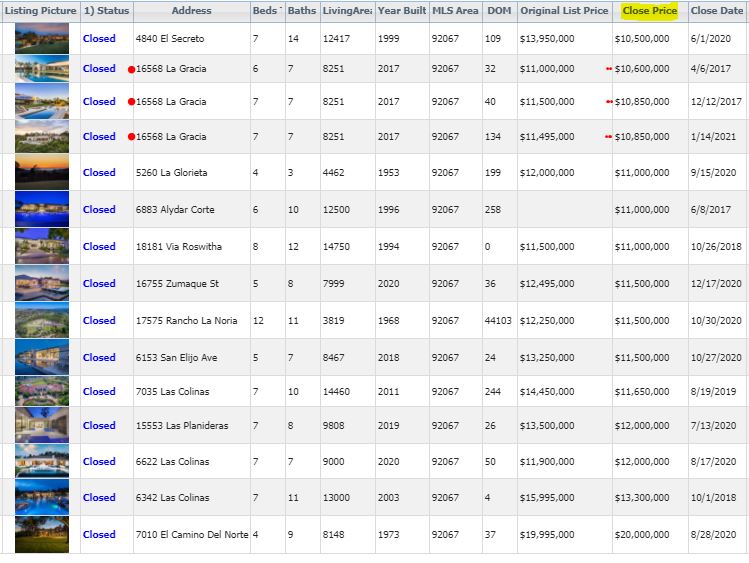Select close price $20,000,000

(642, 535)
